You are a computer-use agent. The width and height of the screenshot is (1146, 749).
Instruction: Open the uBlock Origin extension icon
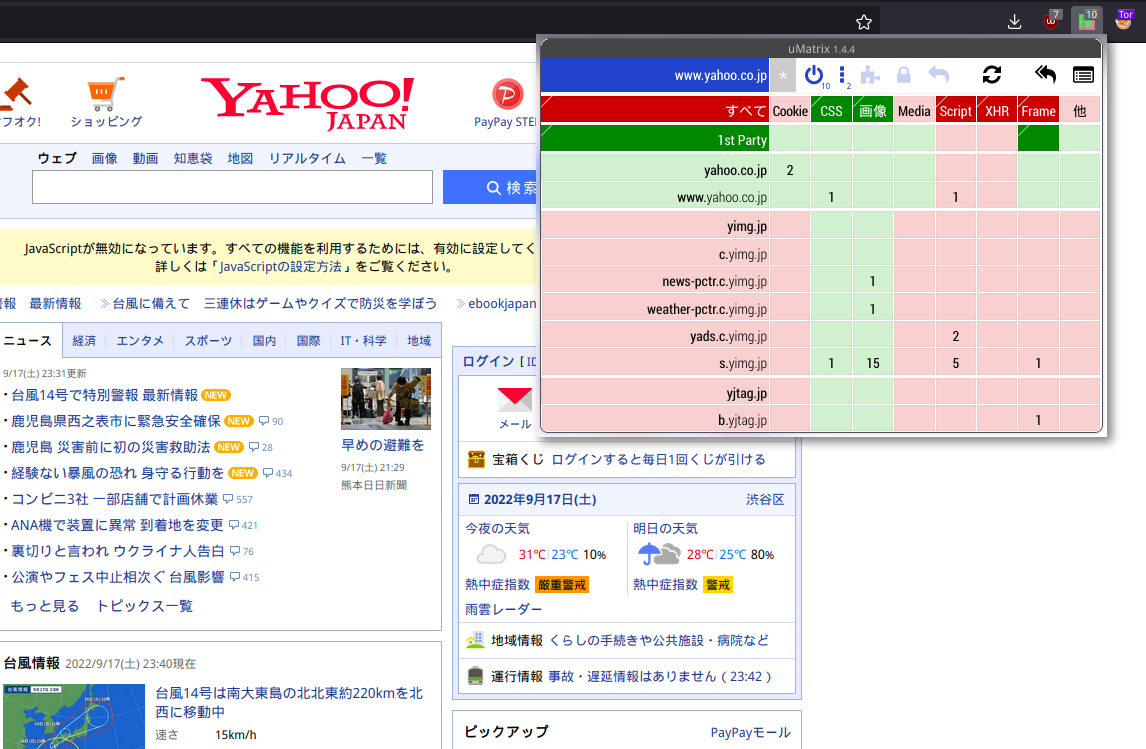point(1052,20)
